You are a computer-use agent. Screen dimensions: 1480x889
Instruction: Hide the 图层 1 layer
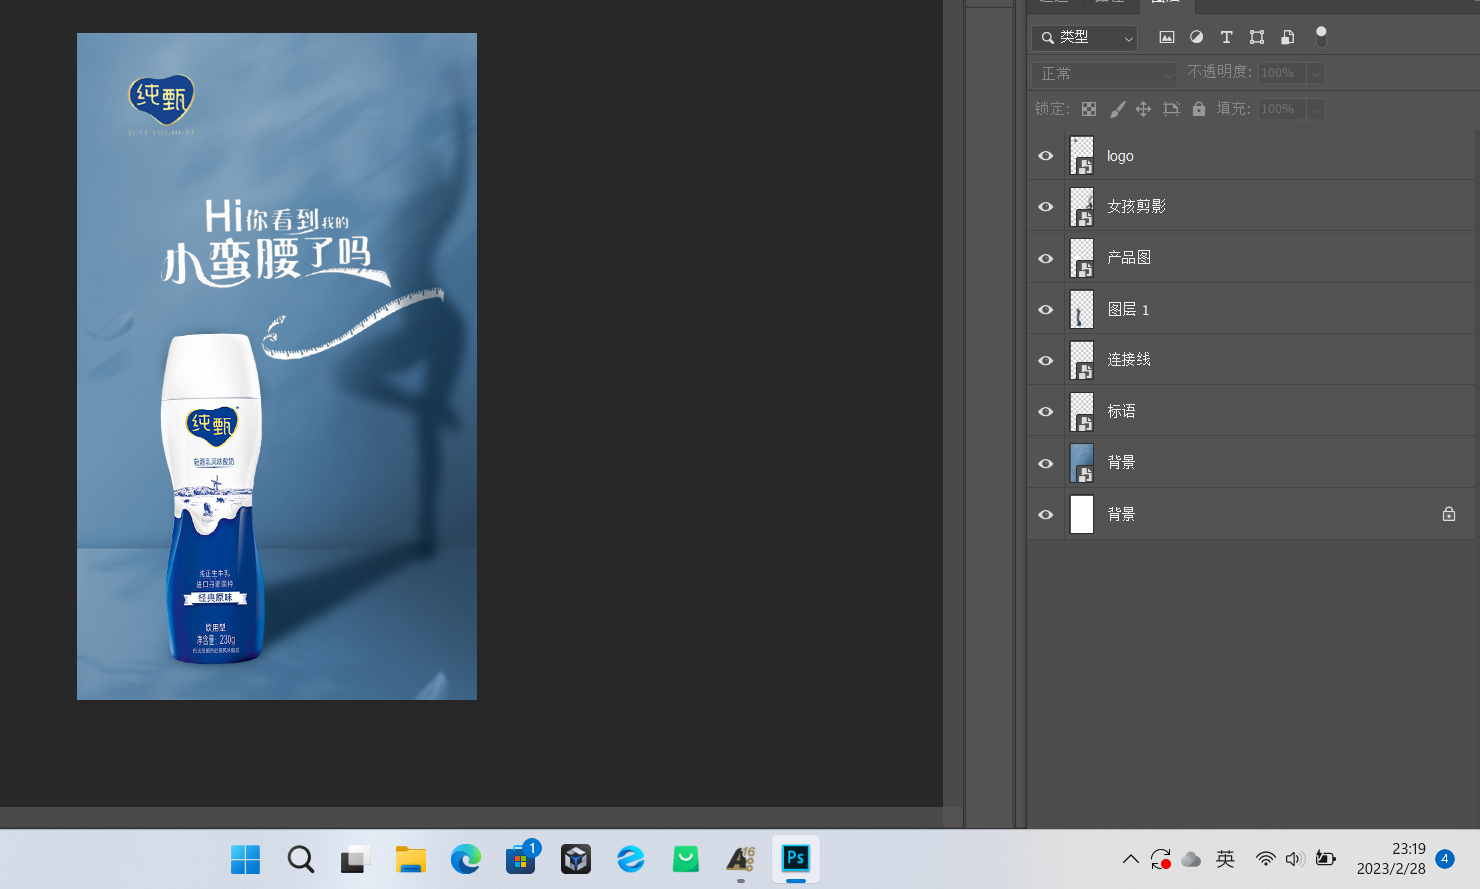coord(1046,310)
